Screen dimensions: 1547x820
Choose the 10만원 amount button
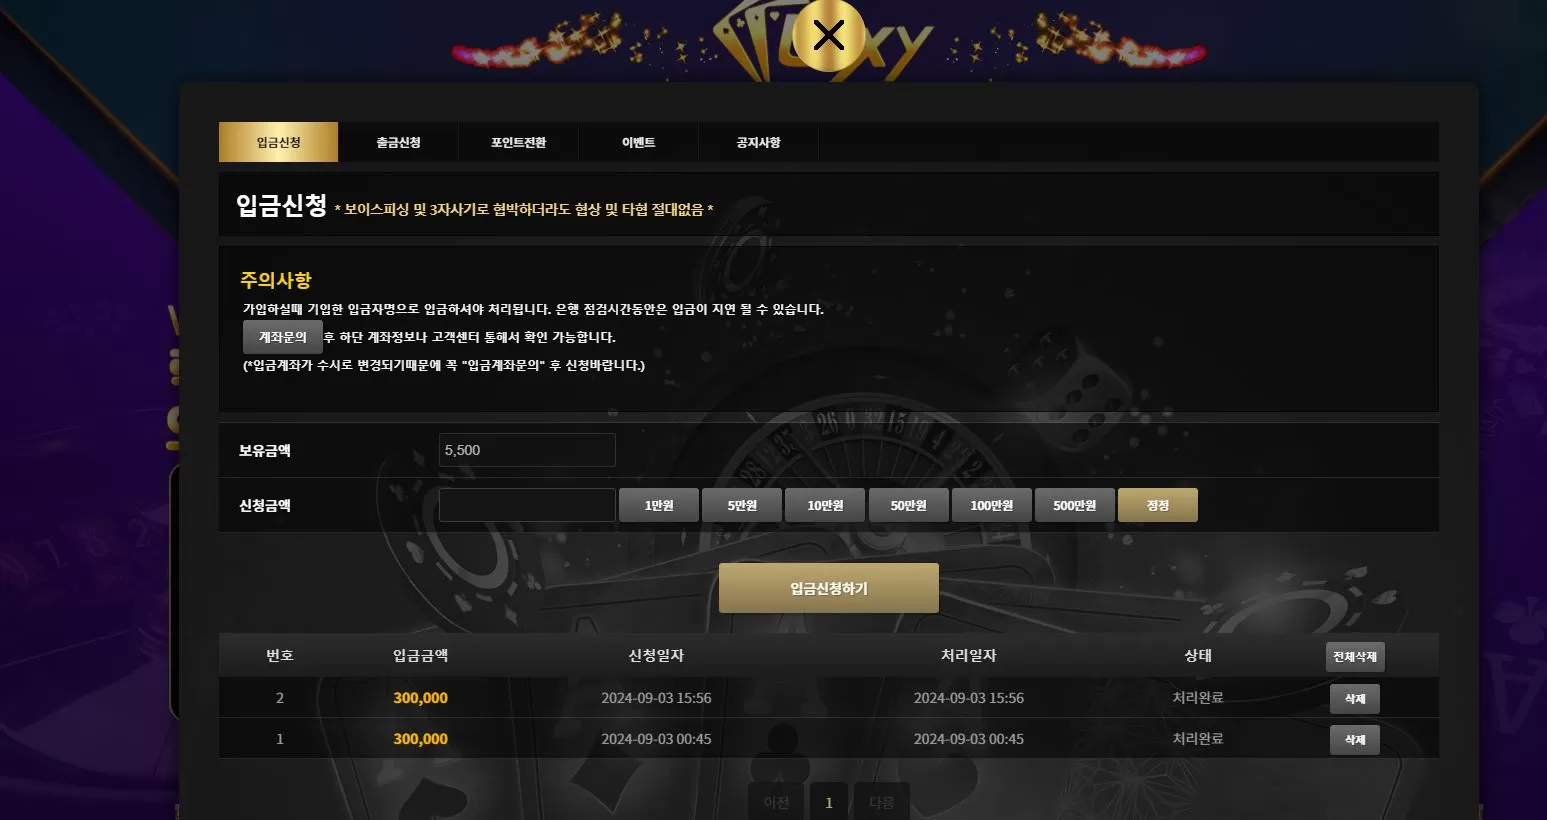825,505
